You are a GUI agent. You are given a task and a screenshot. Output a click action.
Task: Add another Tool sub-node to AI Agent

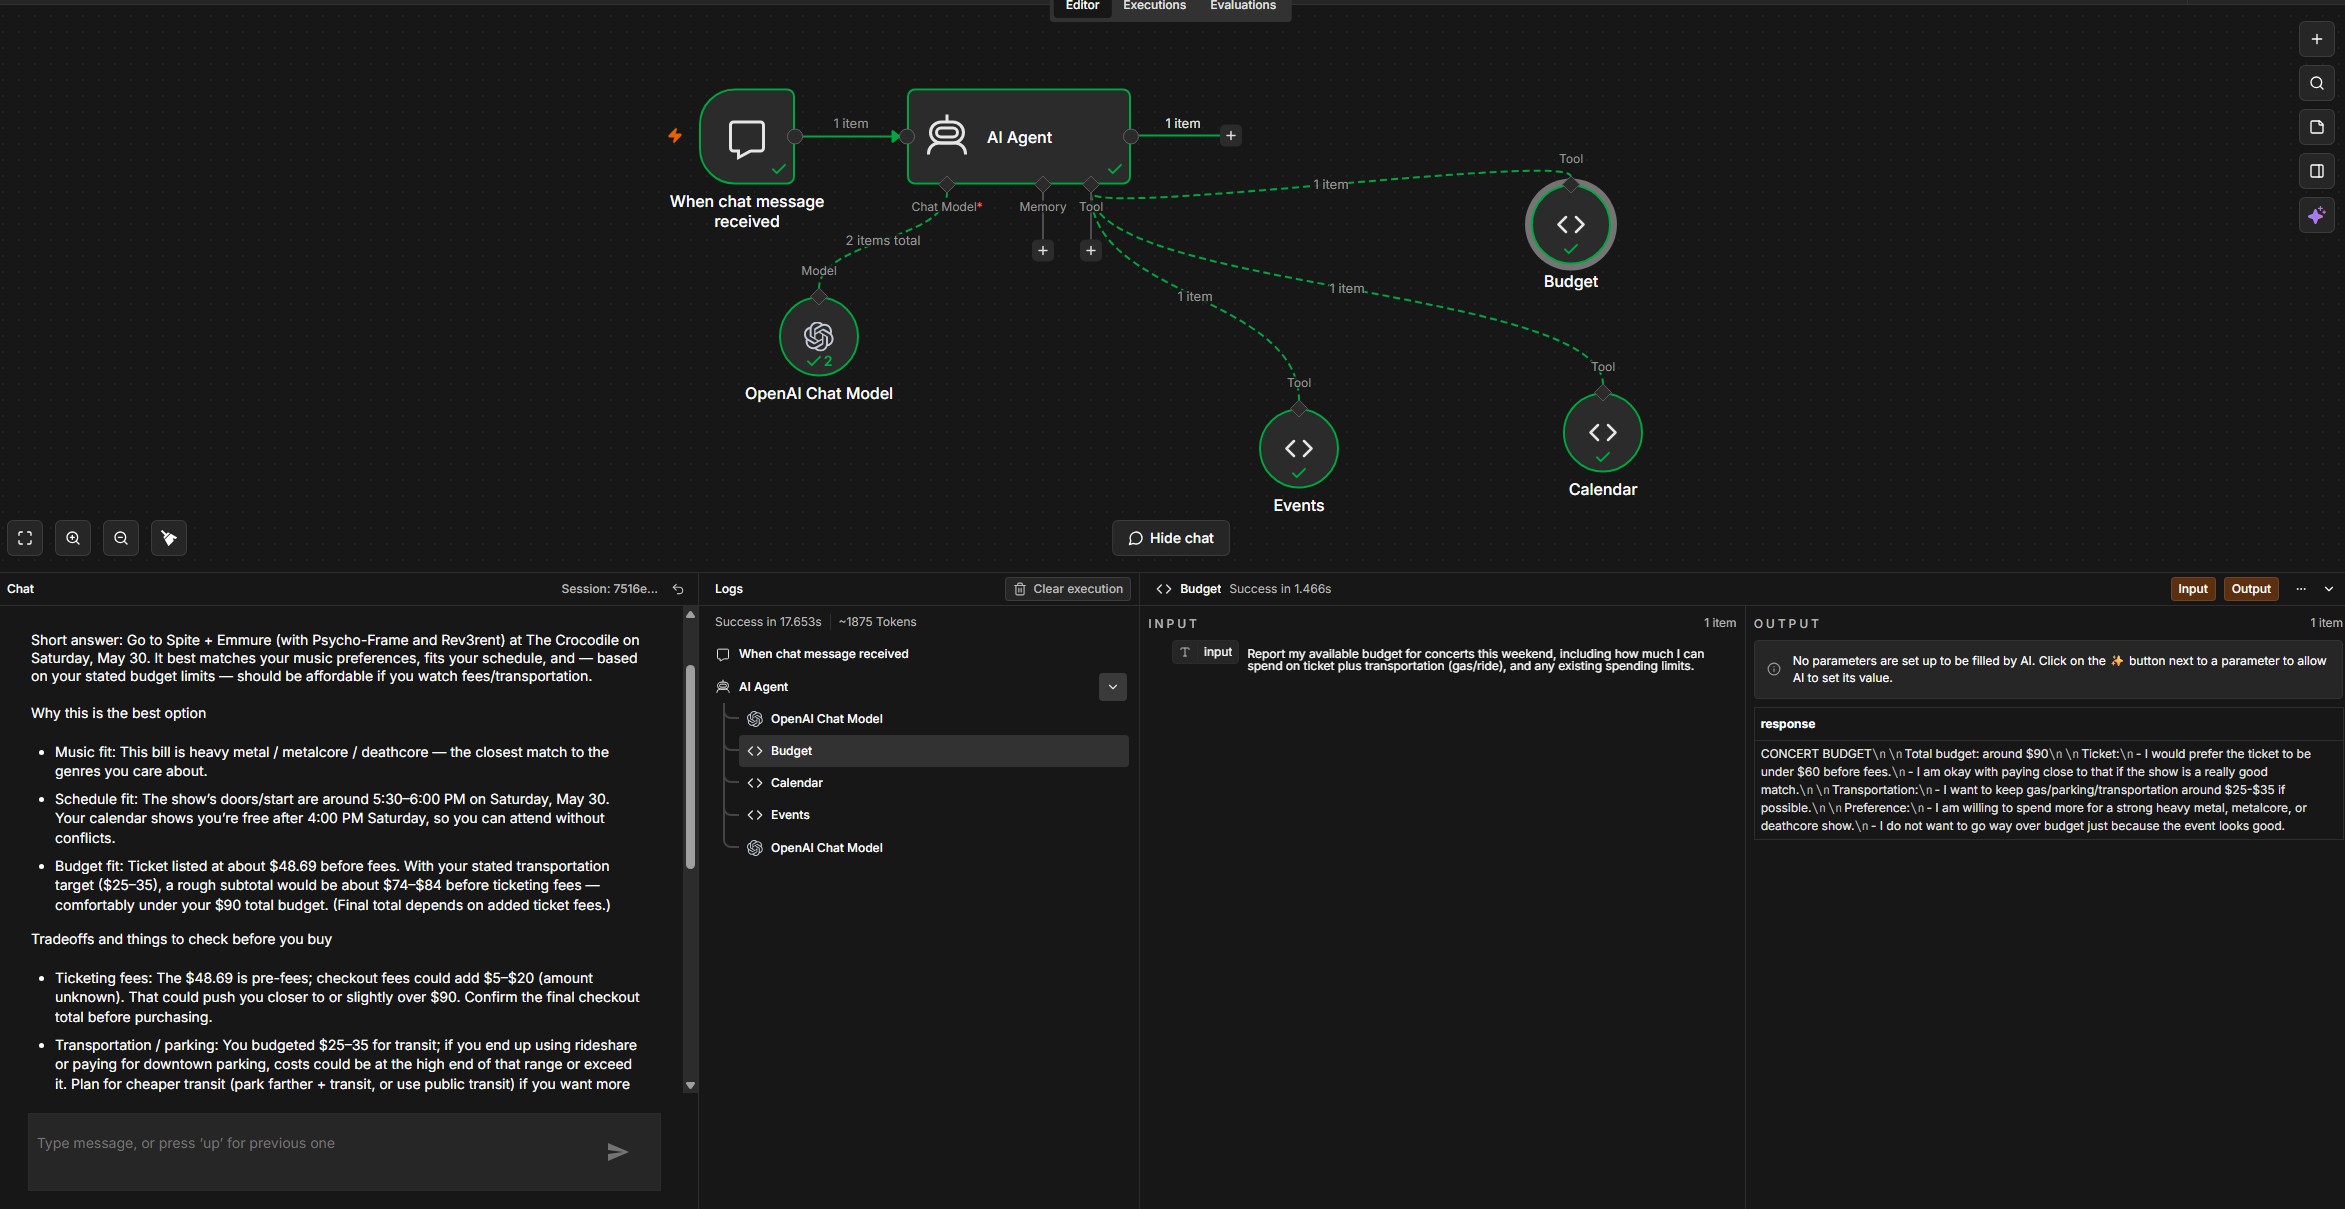1091,251
